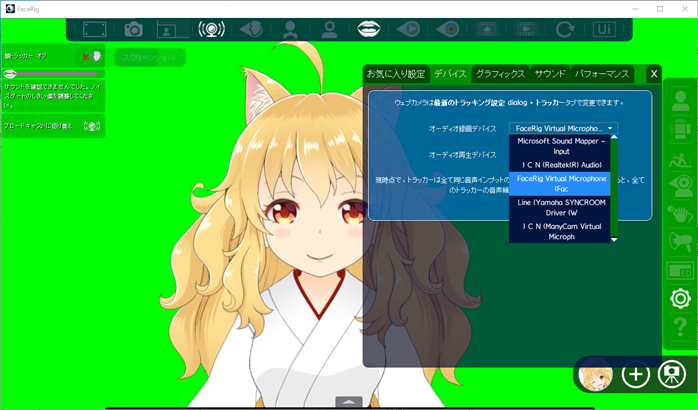Click the dropdown list scroll down arrow

(614, 240)
